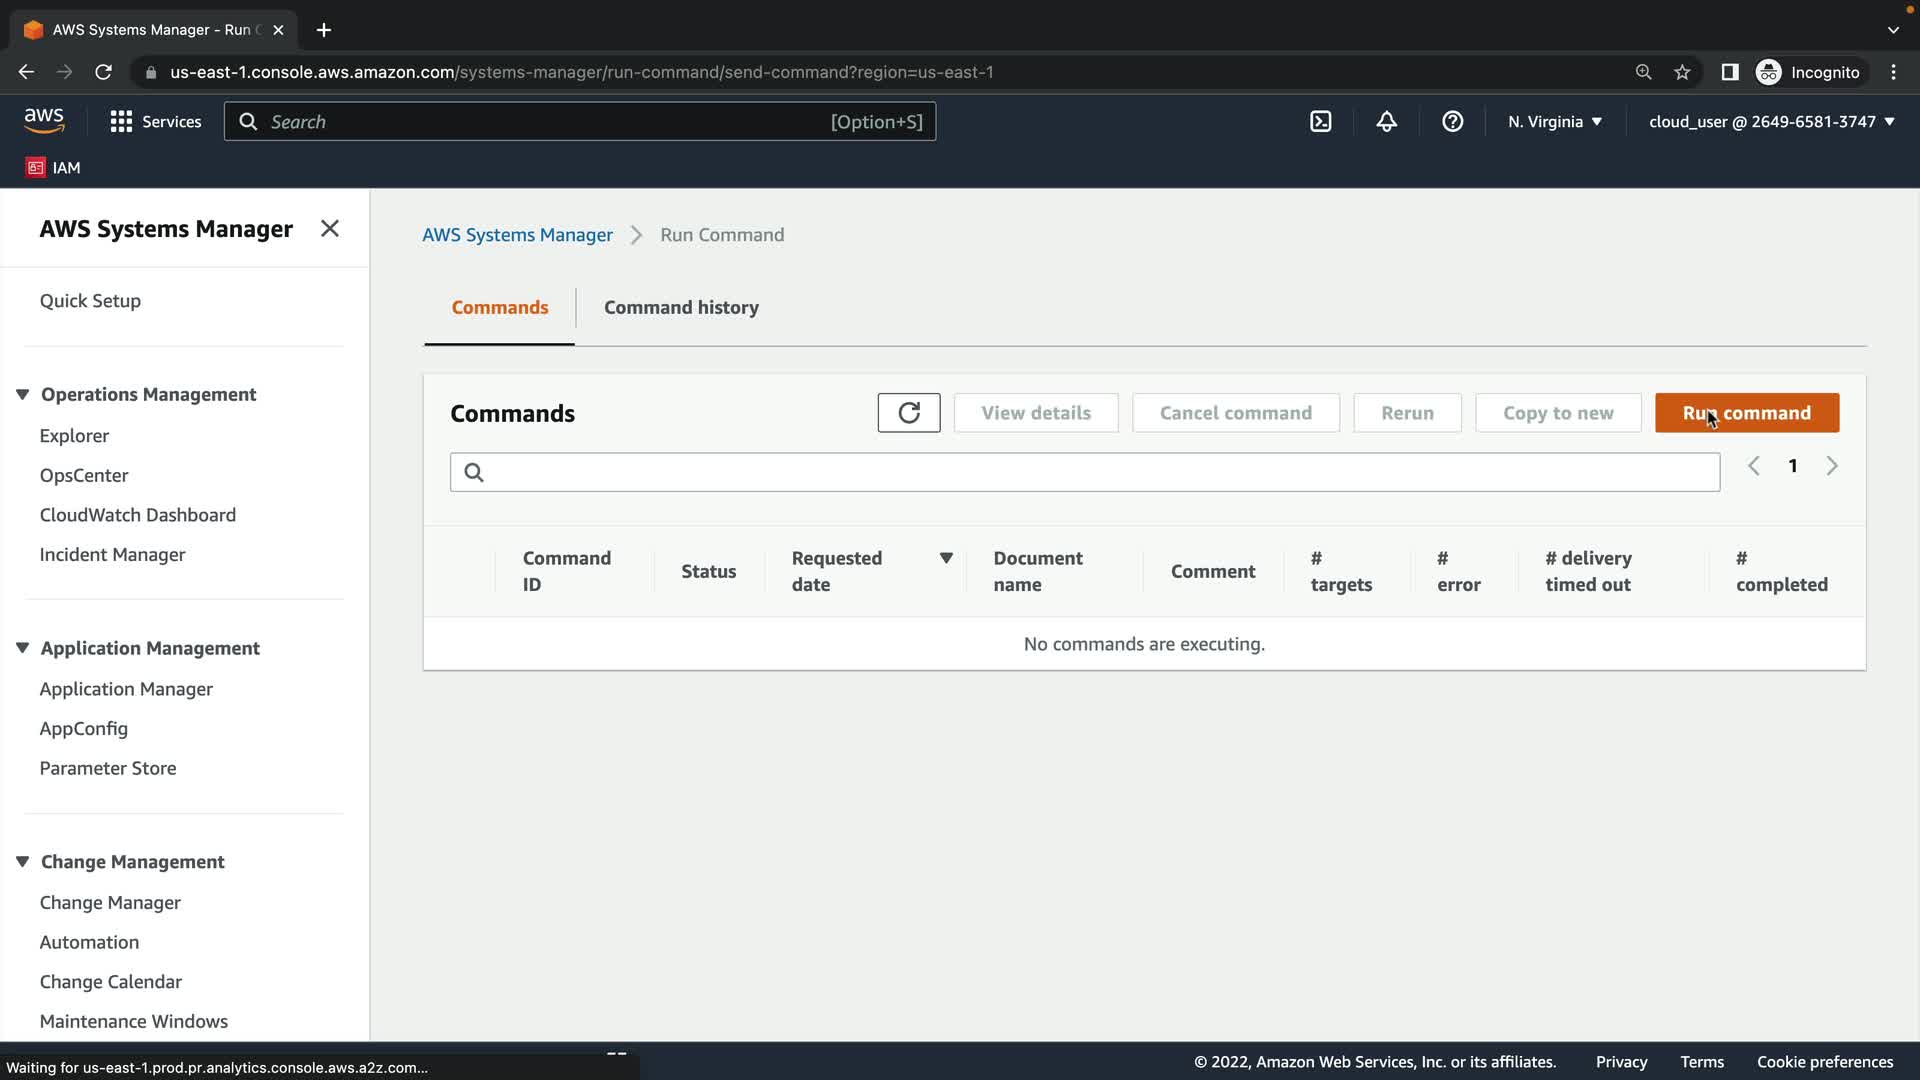
Task: Bookmark this page with star icon
Action: [x=1682, y=72]
